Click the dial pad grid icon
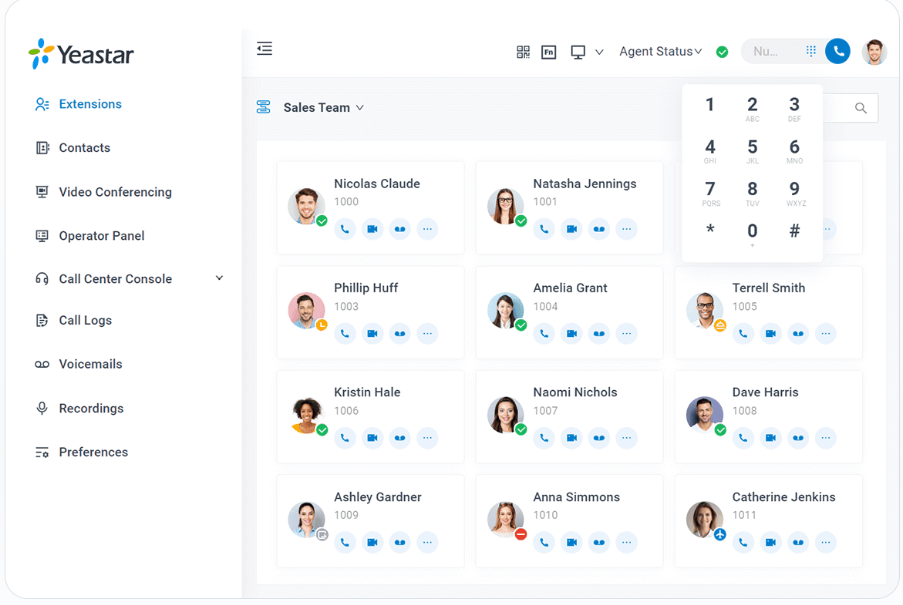Viewport: 903px width, 605px height. 811,51
